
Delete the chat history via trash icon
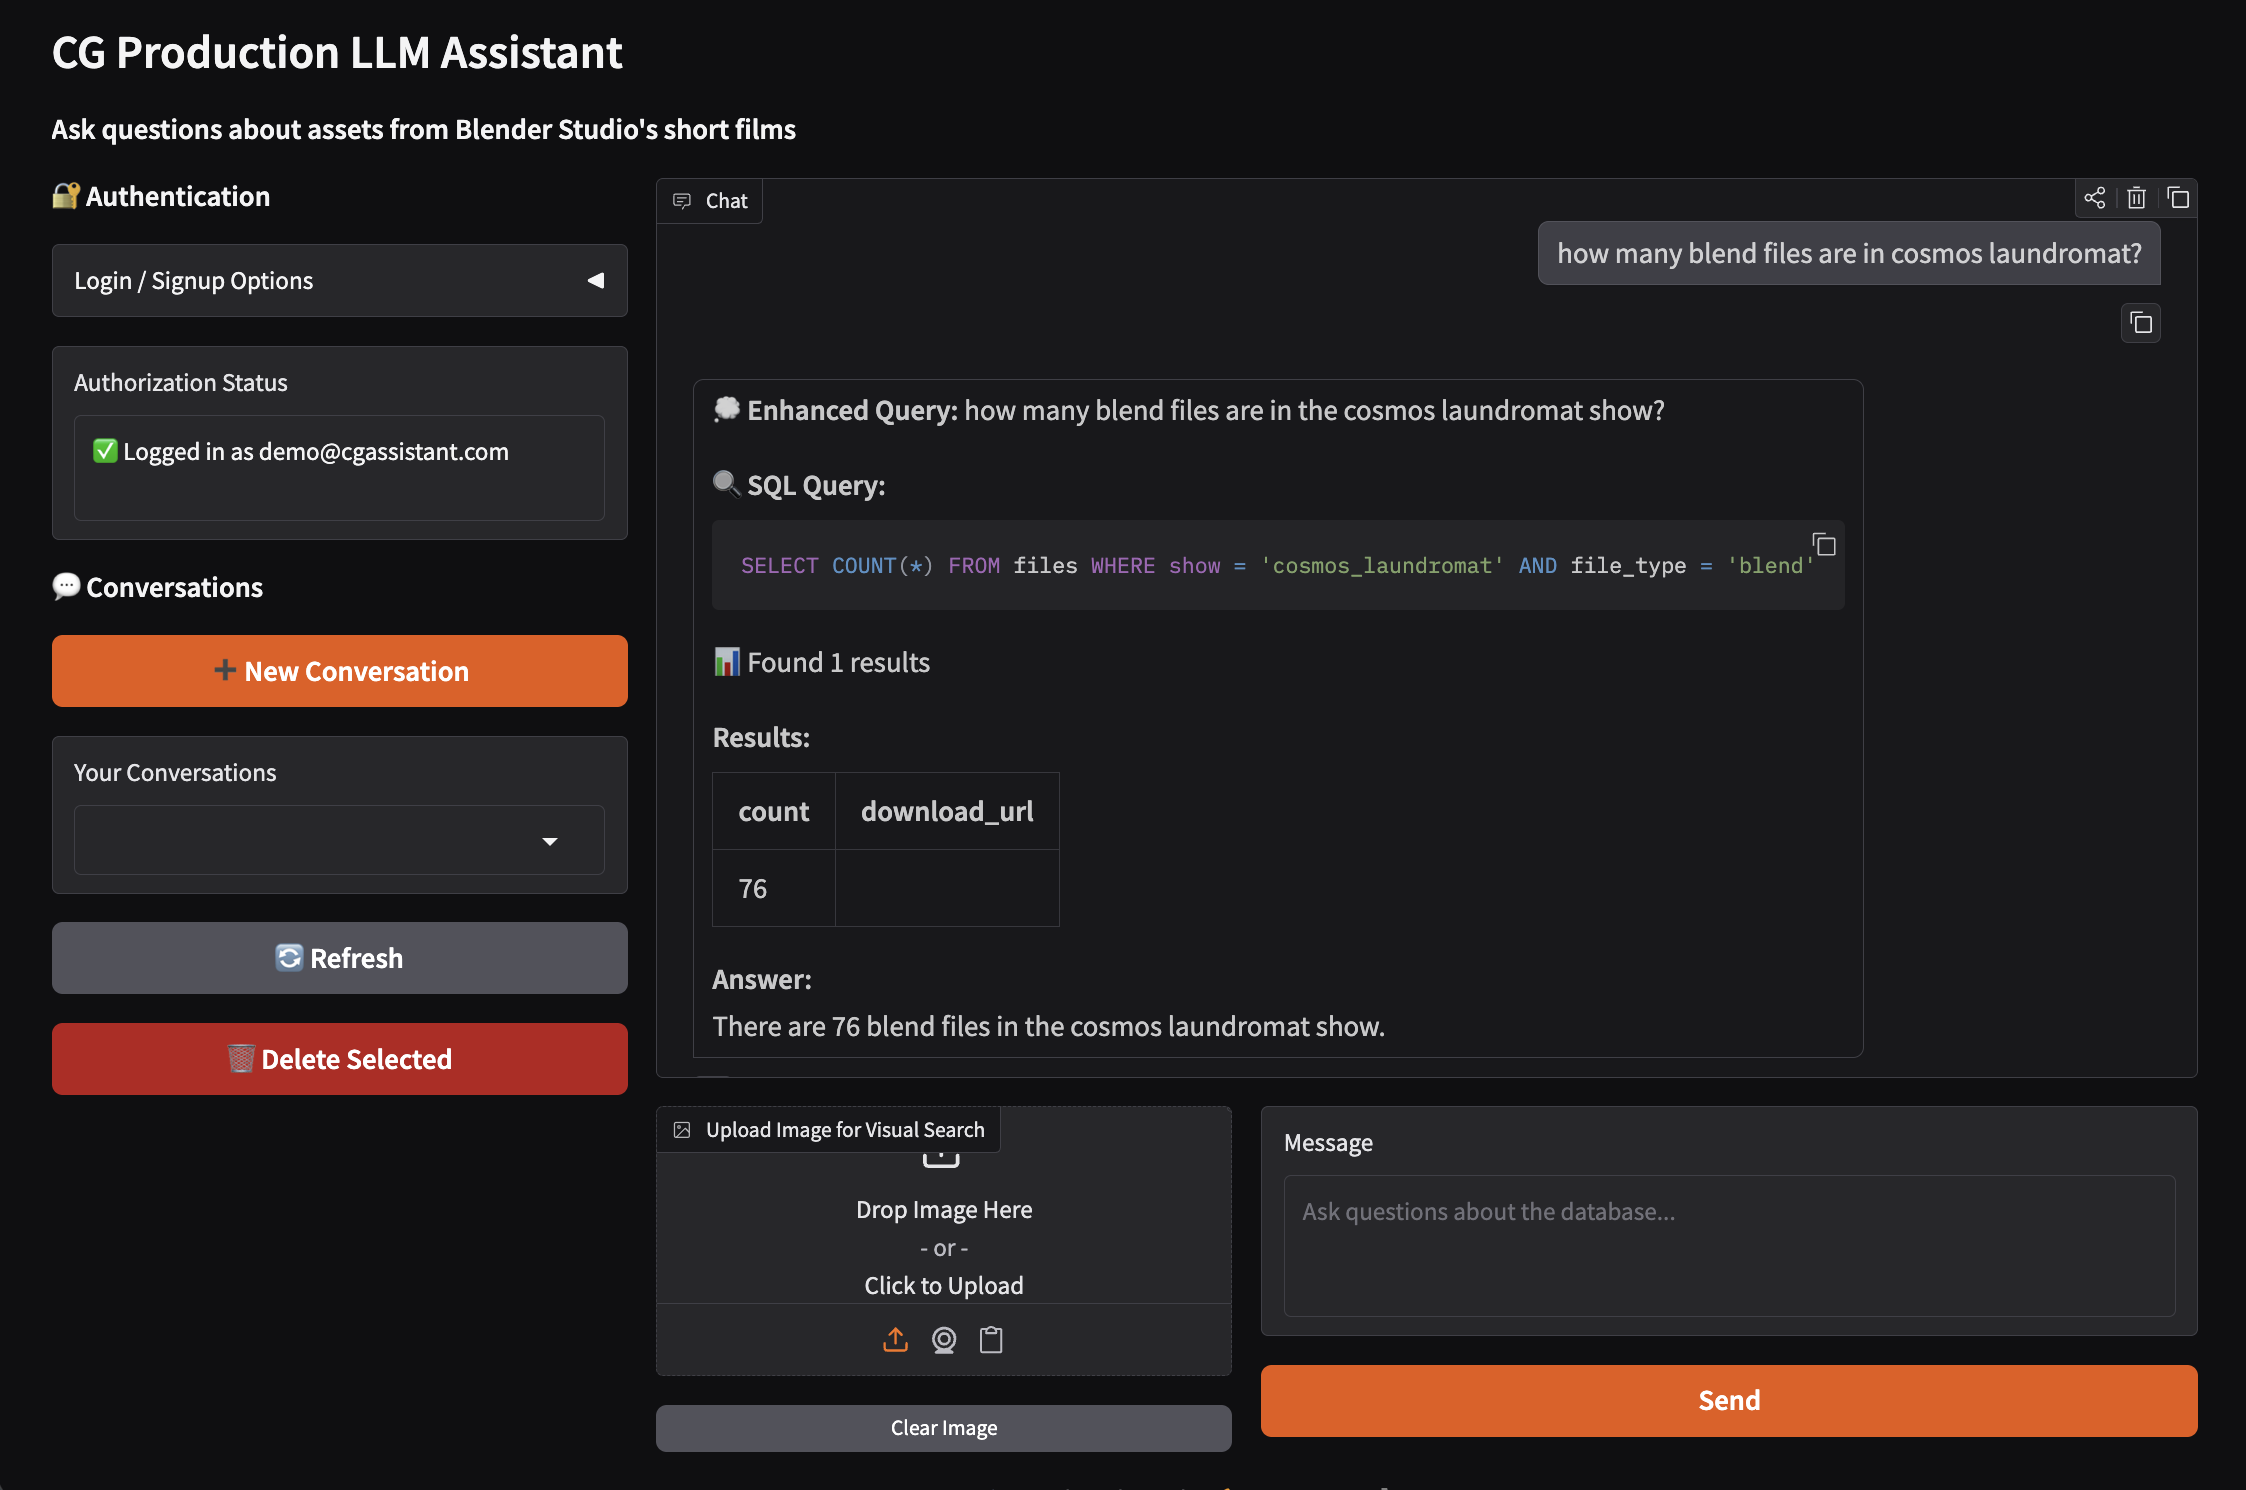coord(2137,198)
